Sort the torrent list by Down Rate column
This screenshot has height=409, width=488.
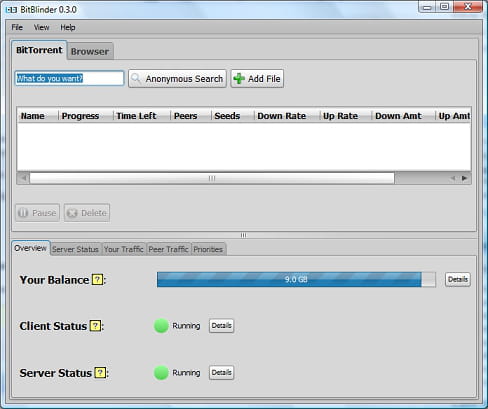[282, 116]
